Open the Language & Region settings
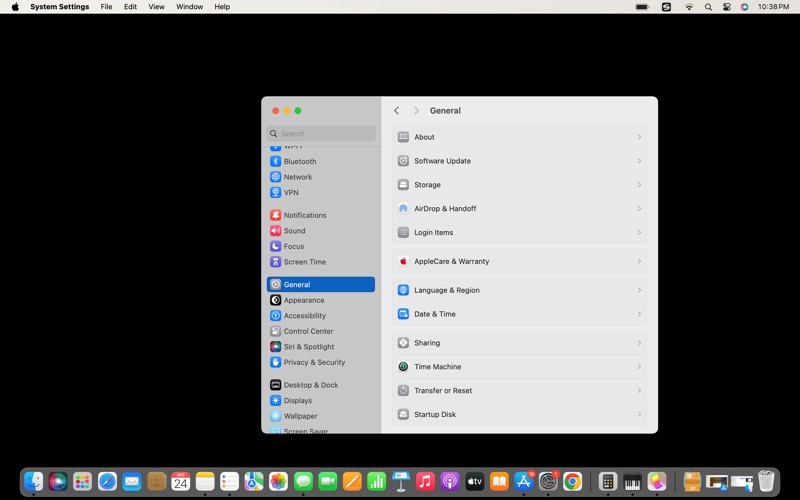800x500 pixels. 446,290
